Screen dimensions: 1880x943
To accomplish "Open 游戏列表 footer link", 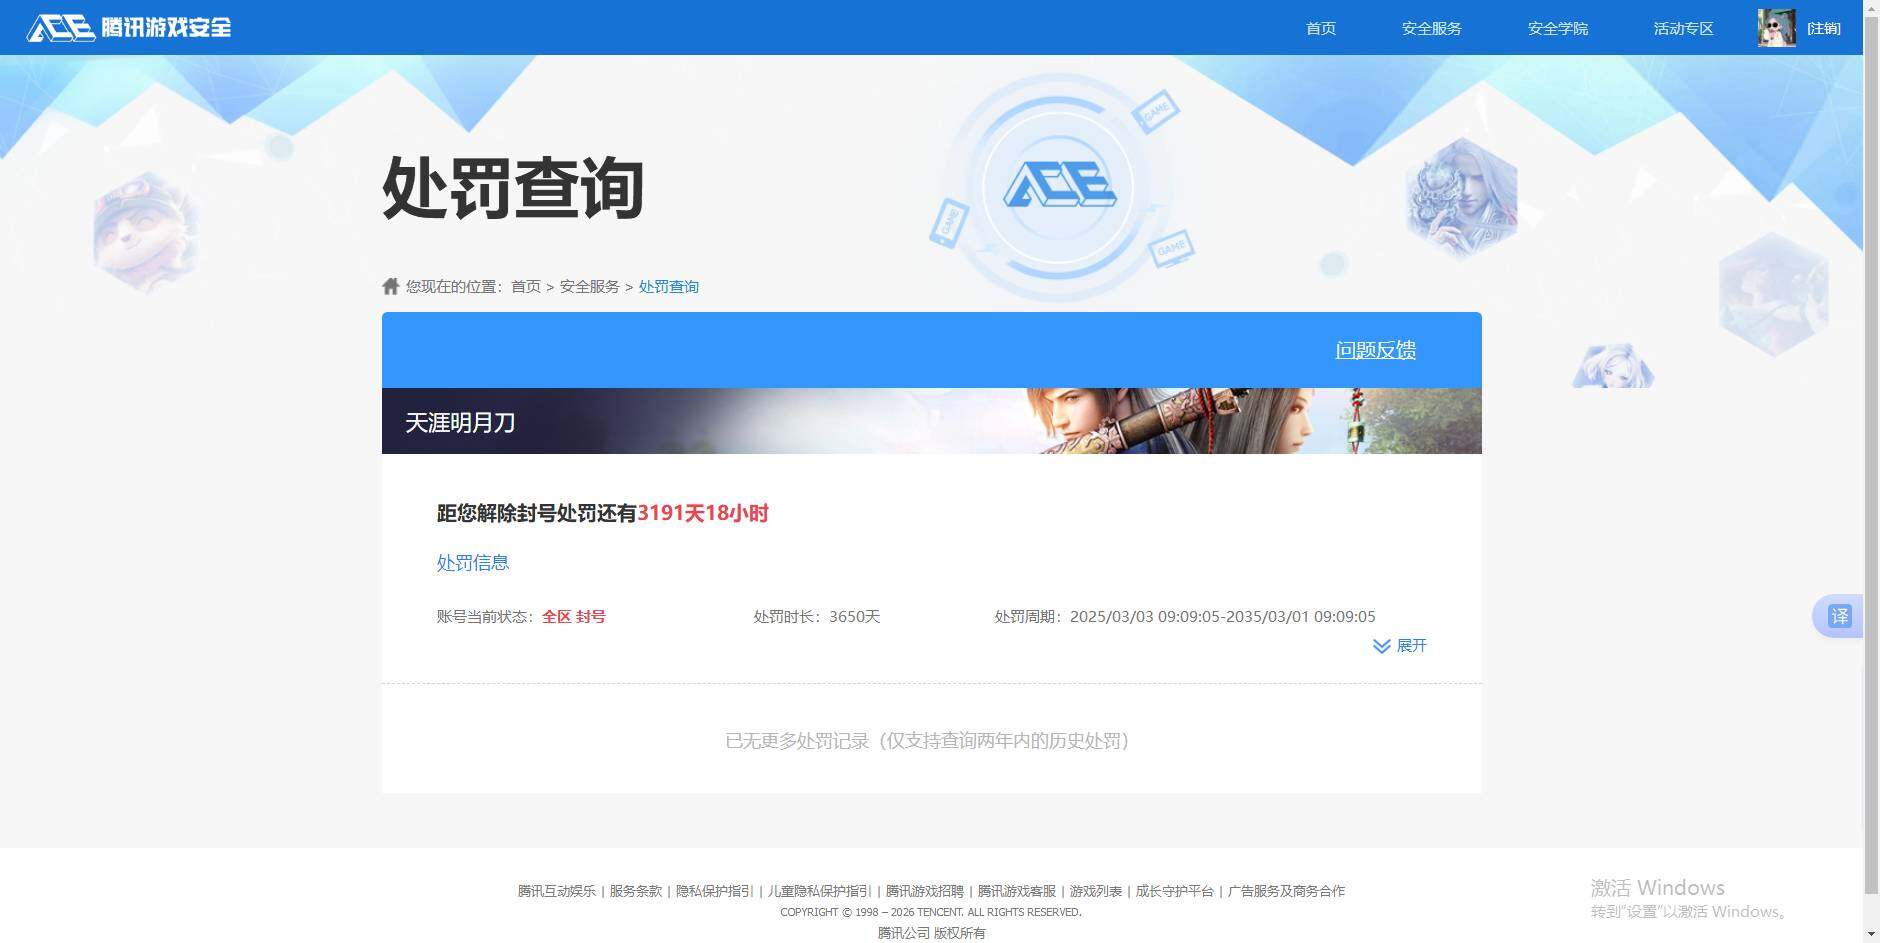I will point(1096,891).
